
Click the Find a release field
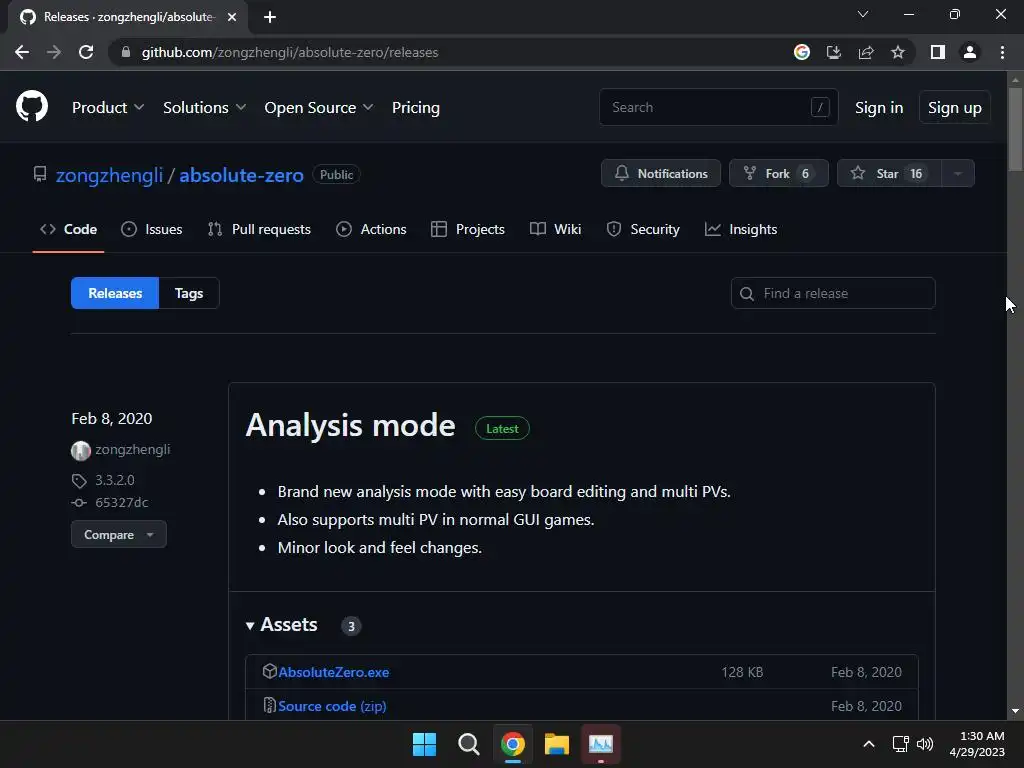click(833, 293)
